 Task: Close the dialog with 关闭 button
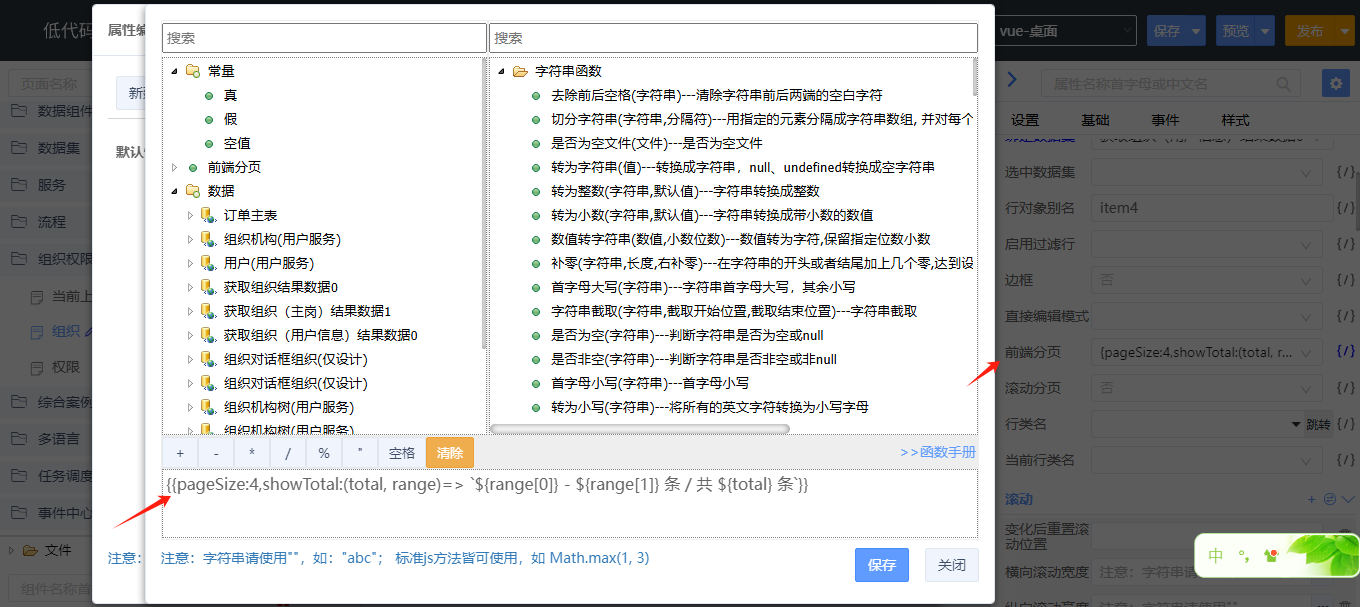click(x=952, y=565)
